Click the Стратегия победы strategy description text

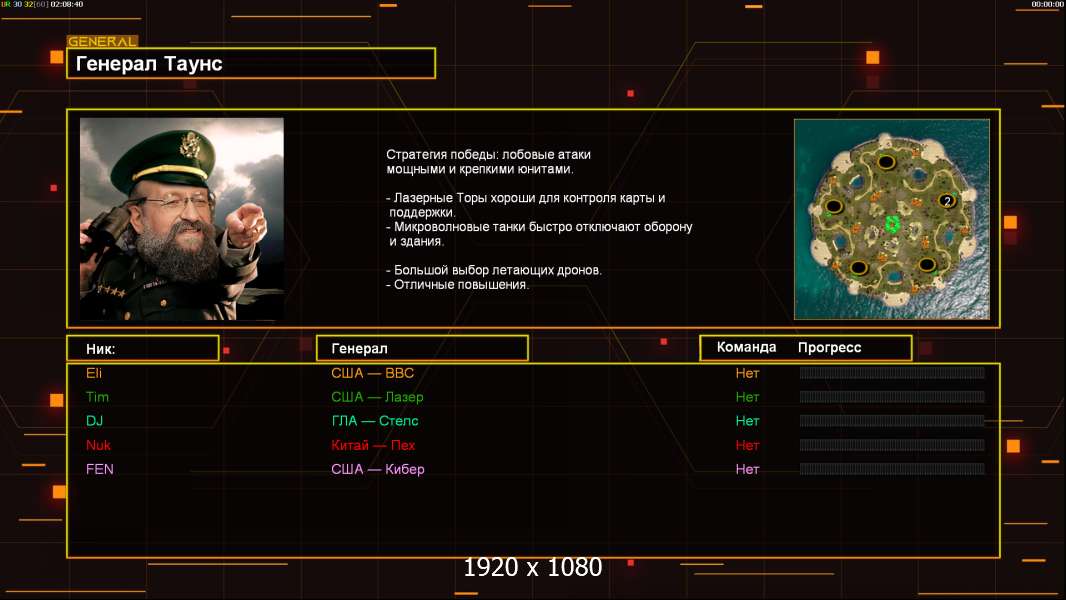click(488, 162)
